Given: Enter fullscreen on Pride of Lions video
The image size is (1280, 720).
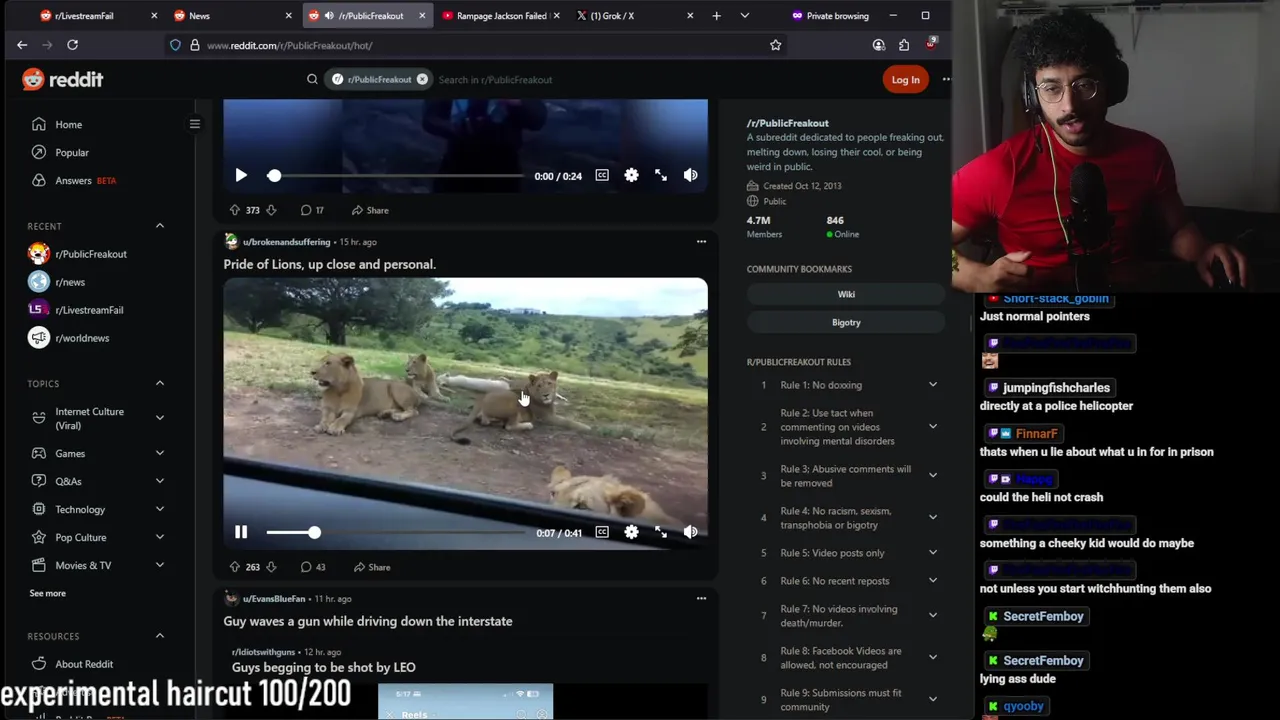Looking at the screenshot, I should coord(661,532).
